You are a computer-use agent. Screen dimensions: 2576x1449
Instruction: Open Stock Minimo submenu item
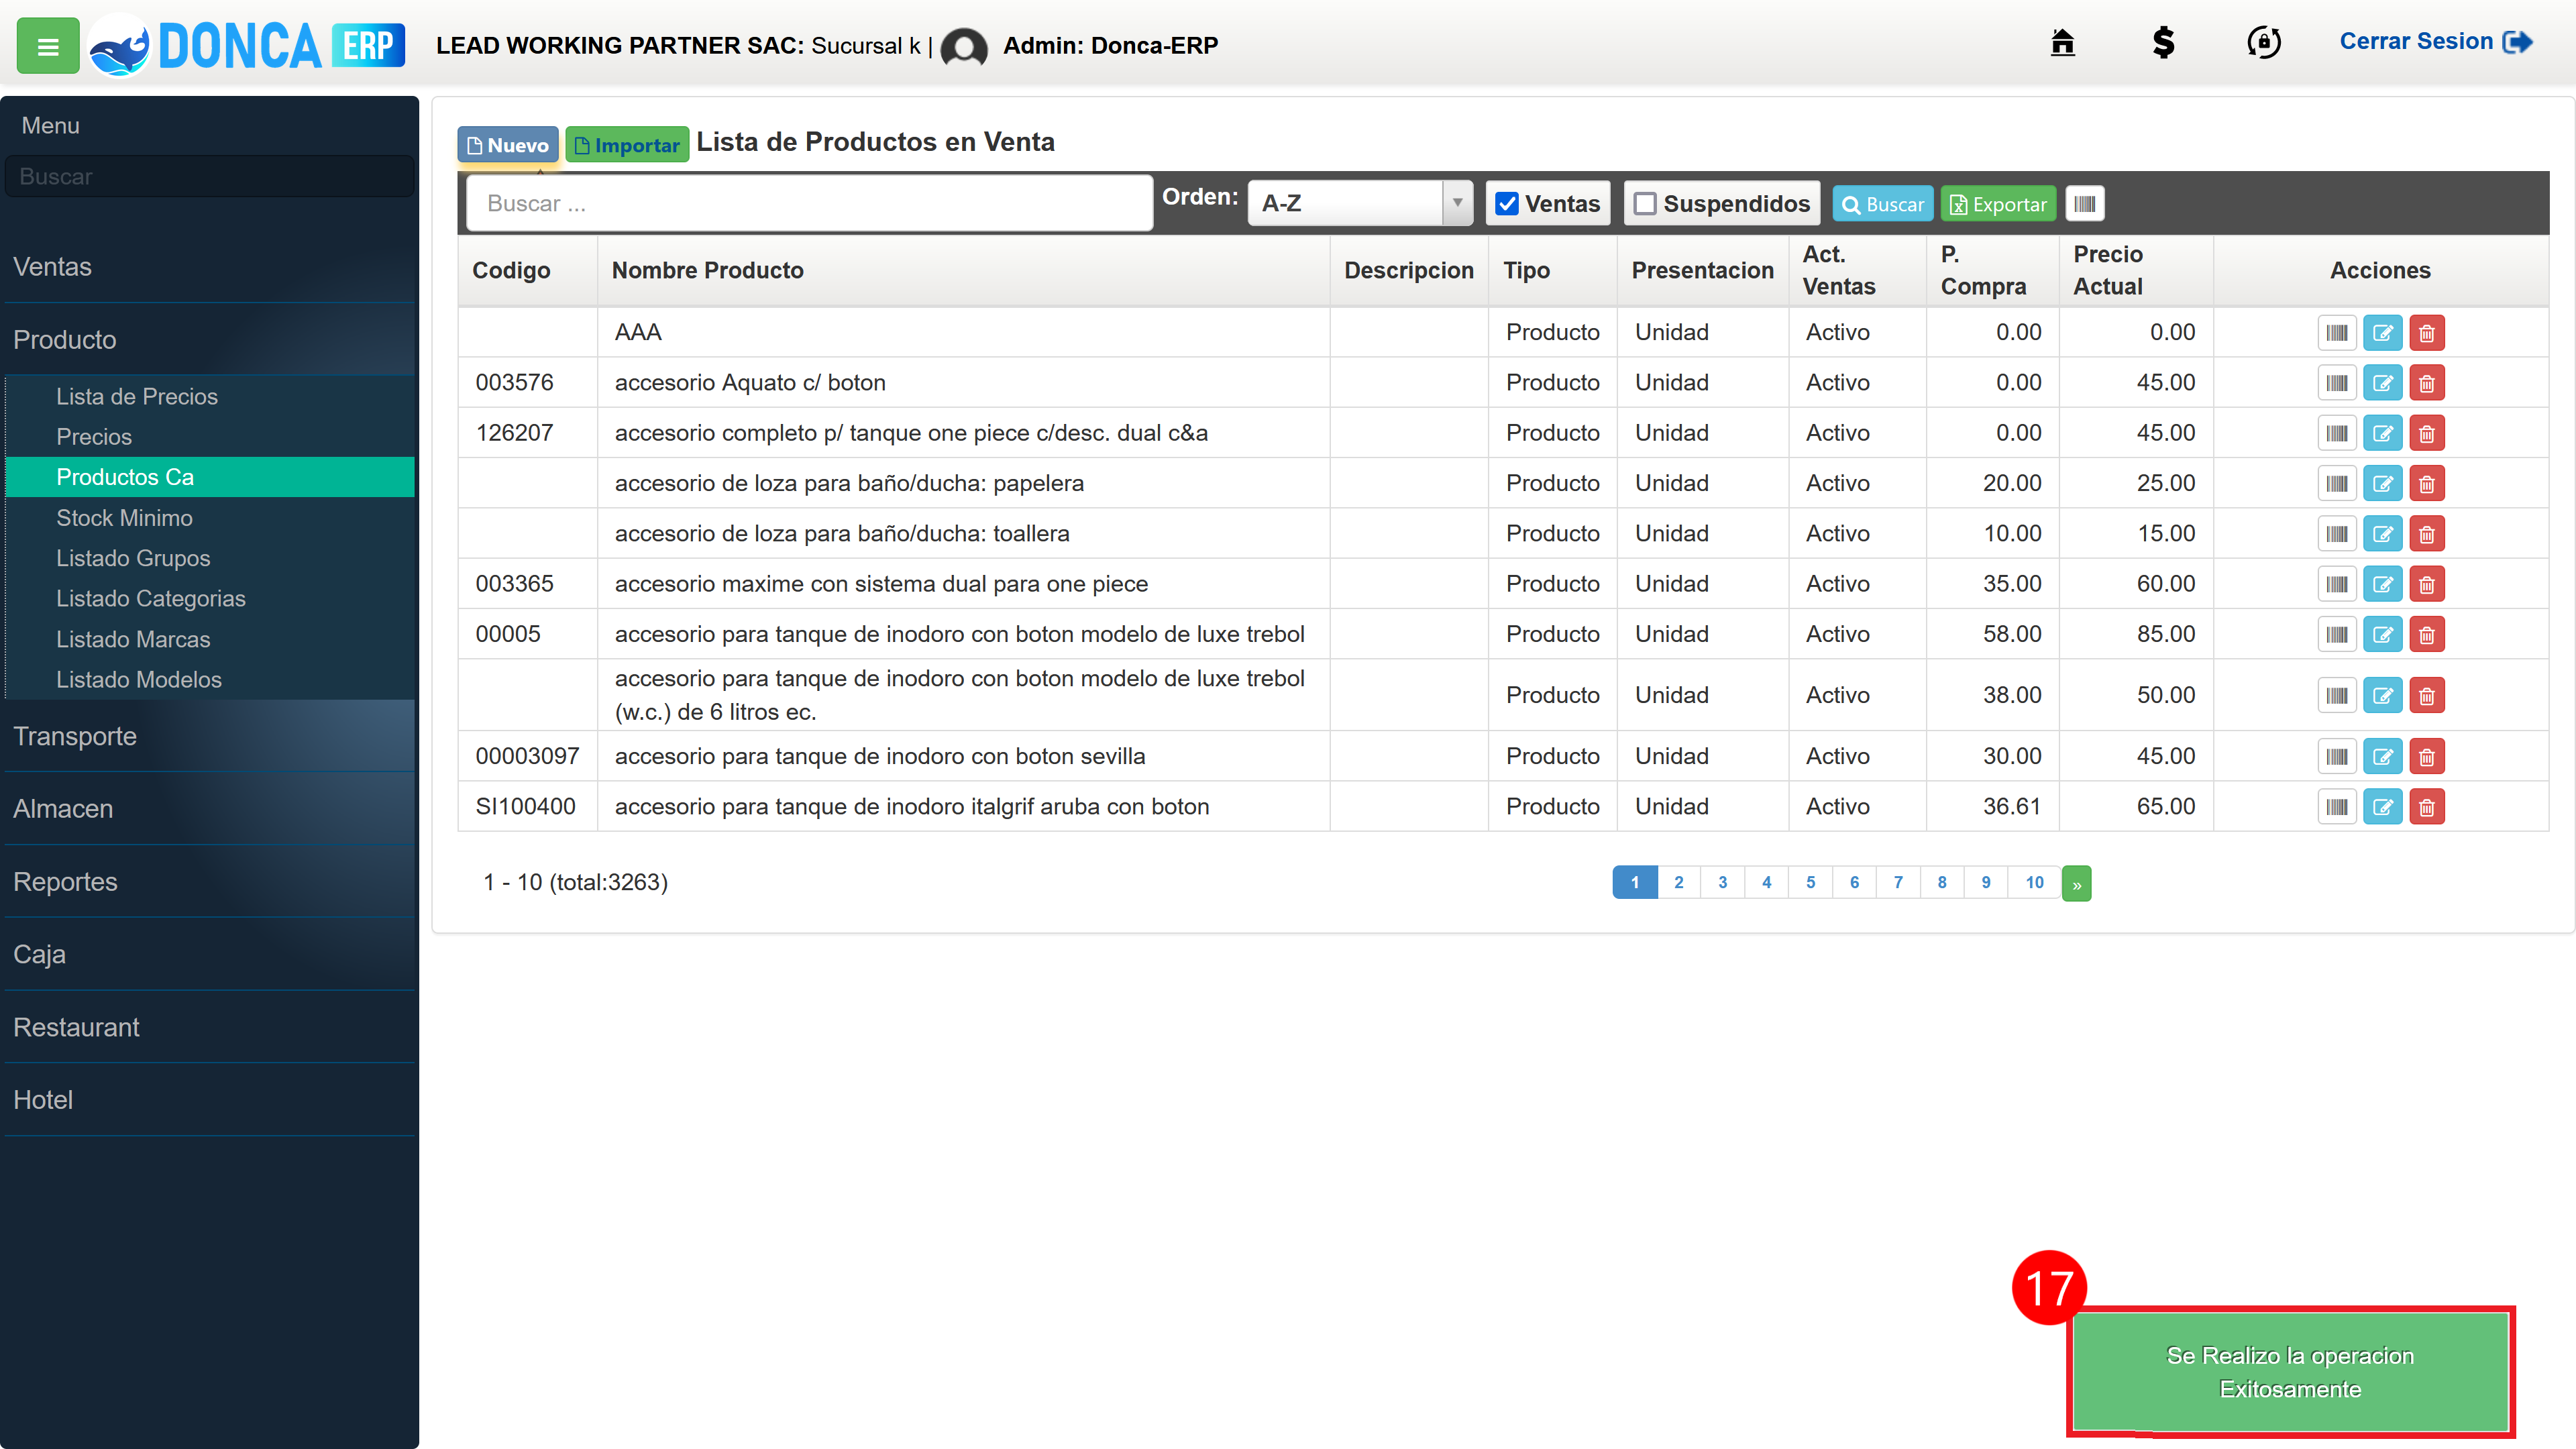coord(210,518)
